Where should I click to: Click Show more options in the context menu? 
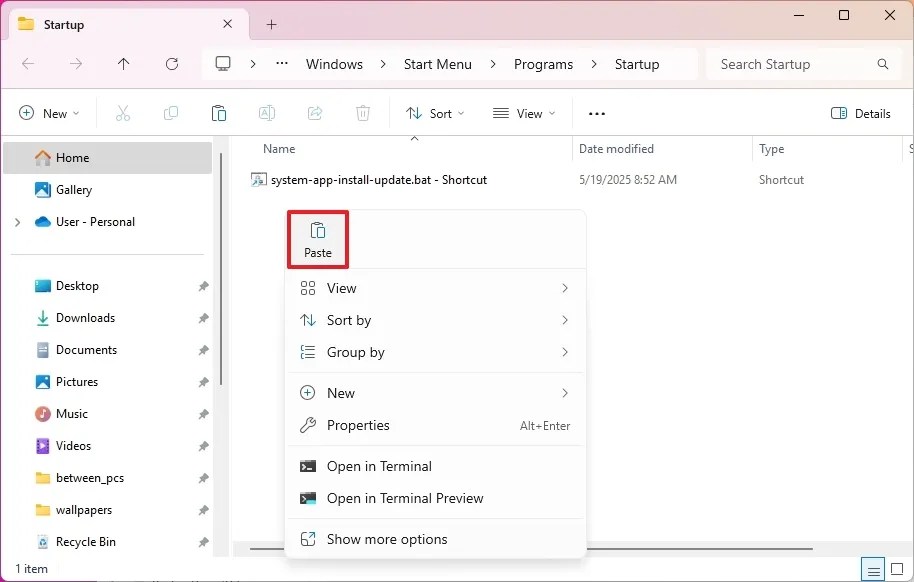tap(386, 539)
